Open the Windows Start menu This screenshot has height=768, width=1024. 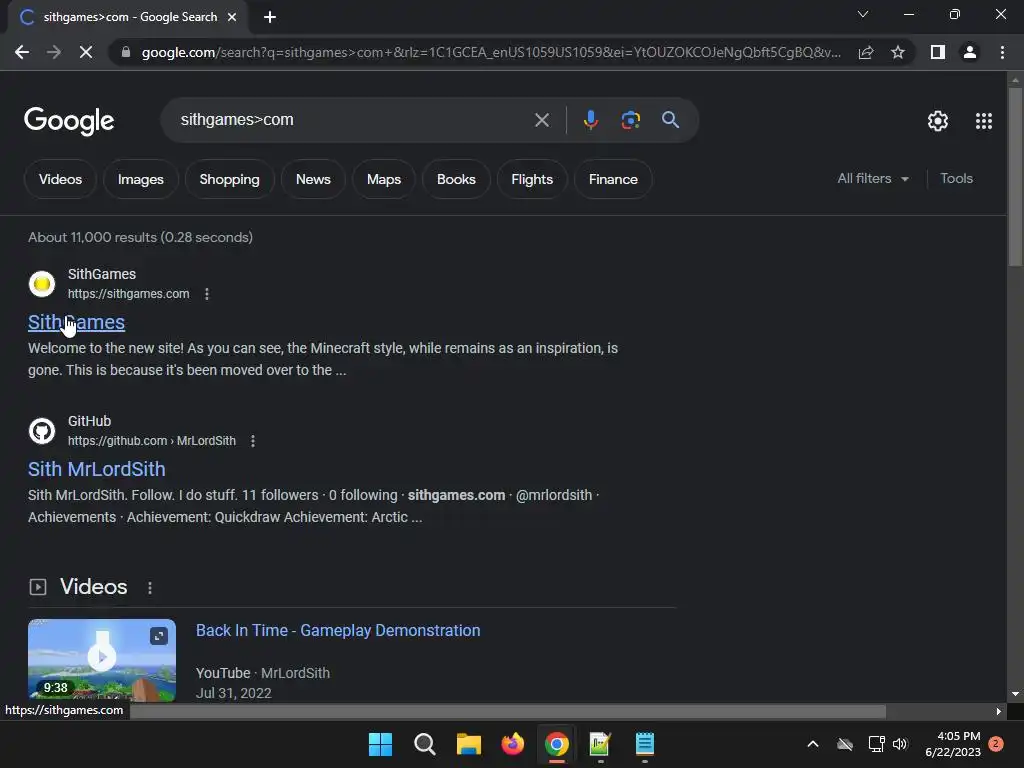pyautogui.click(x=380, y=744)
